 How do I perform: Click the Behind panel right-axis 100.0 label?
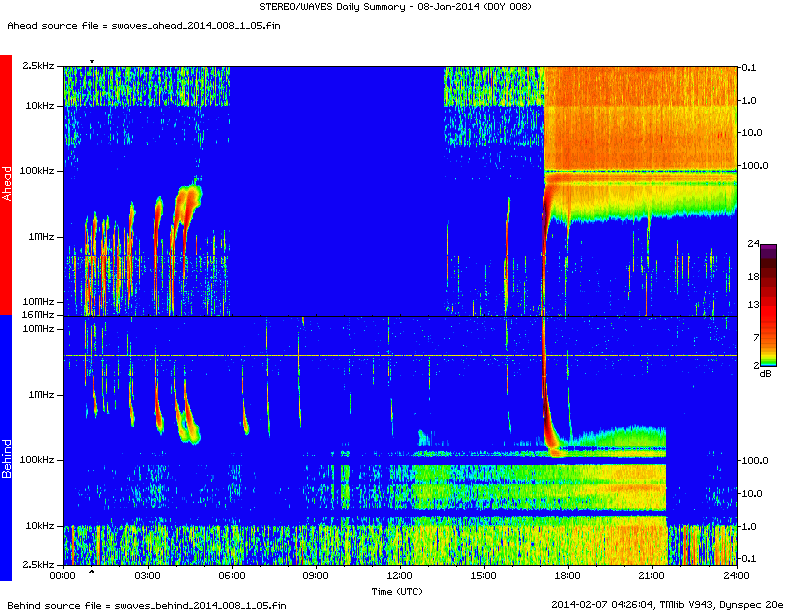(x=755, y=461)
